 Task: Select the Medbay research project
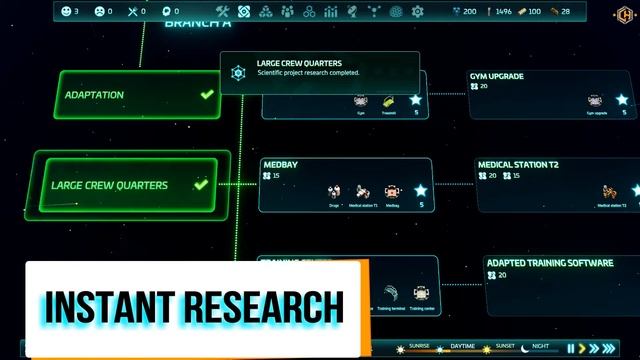[x=346, y=185]
